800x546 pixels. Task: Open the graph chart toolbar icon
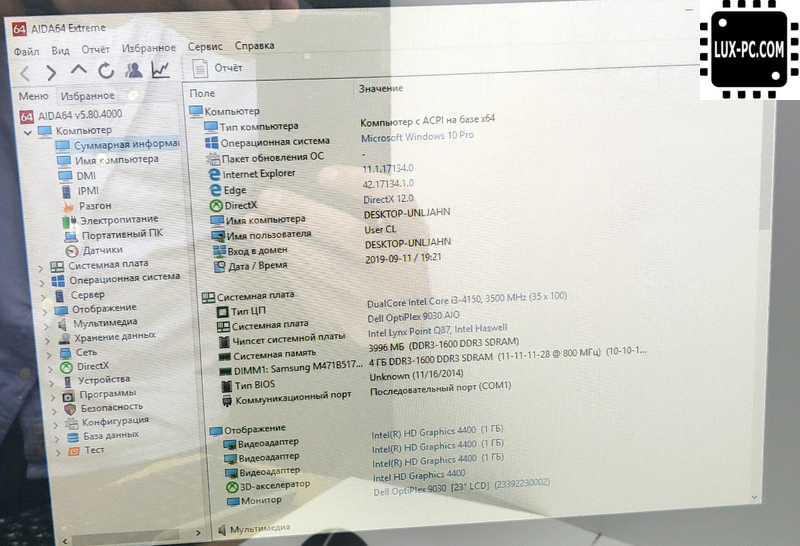pos(160,69)
